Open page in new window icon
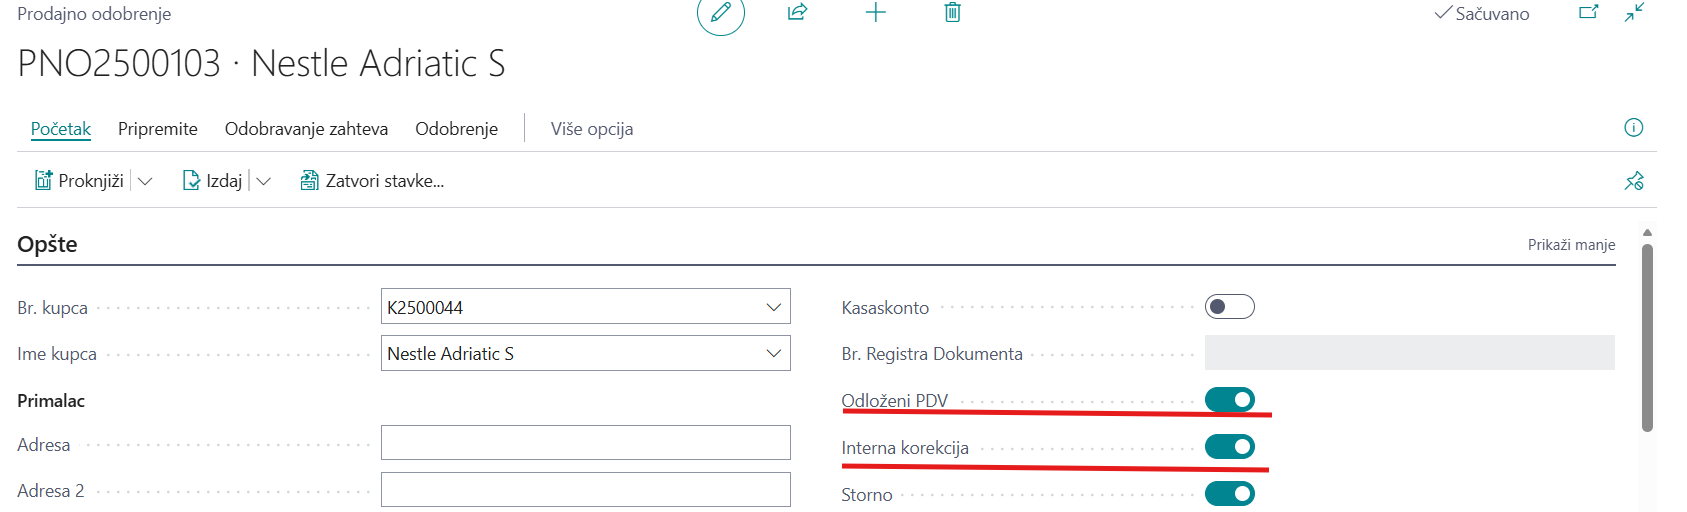The height and width of the screenshot is (512, 1687). [x=1588, y=13]
